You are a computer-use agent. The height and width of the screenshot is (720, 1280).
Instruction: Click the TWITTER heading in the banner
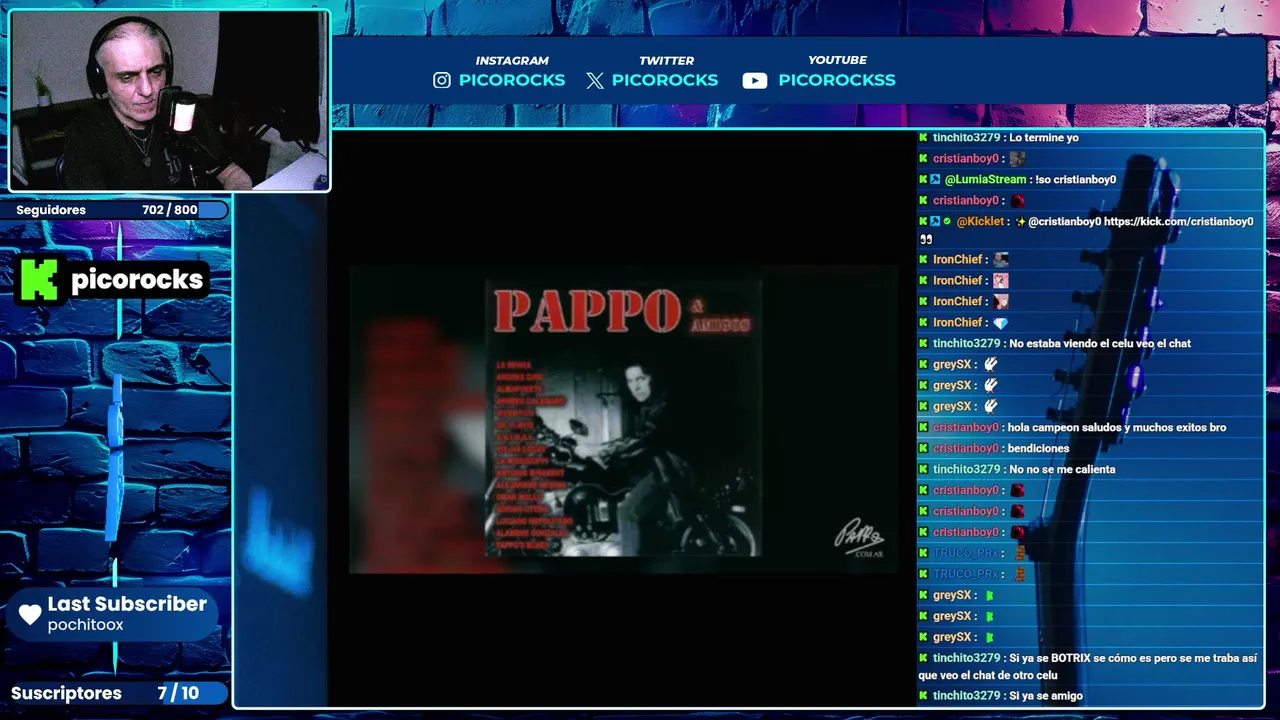click(x=667, y=60)
